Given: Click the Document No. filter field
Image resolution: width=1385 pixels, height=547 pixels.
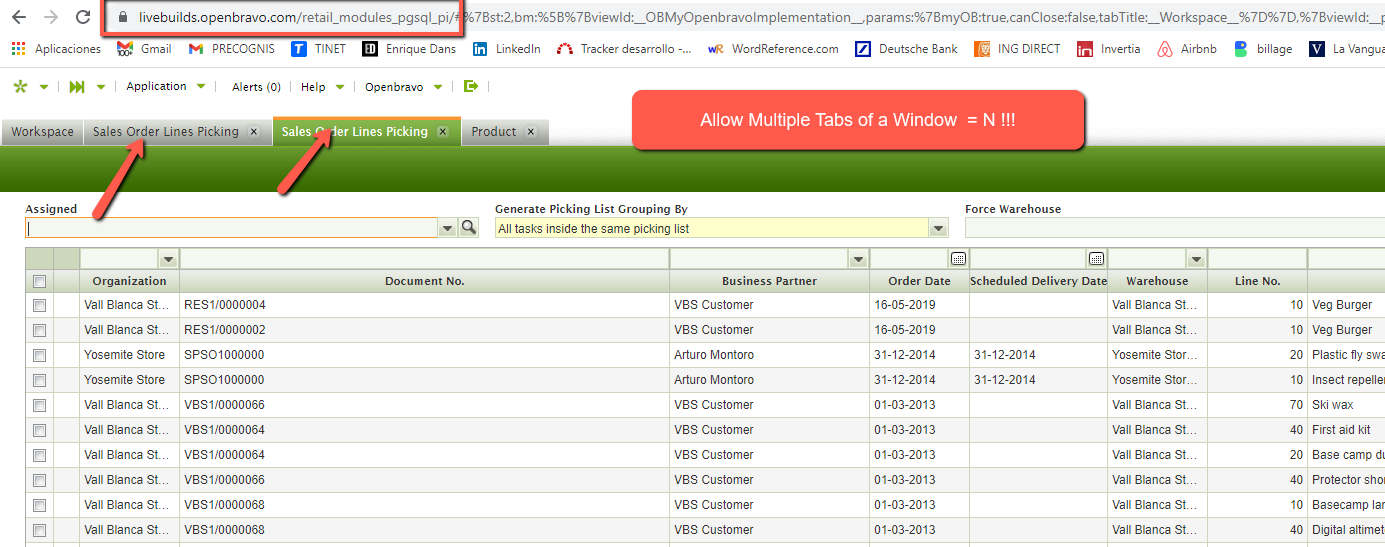Looking at the screenshot, I should 425,259.
